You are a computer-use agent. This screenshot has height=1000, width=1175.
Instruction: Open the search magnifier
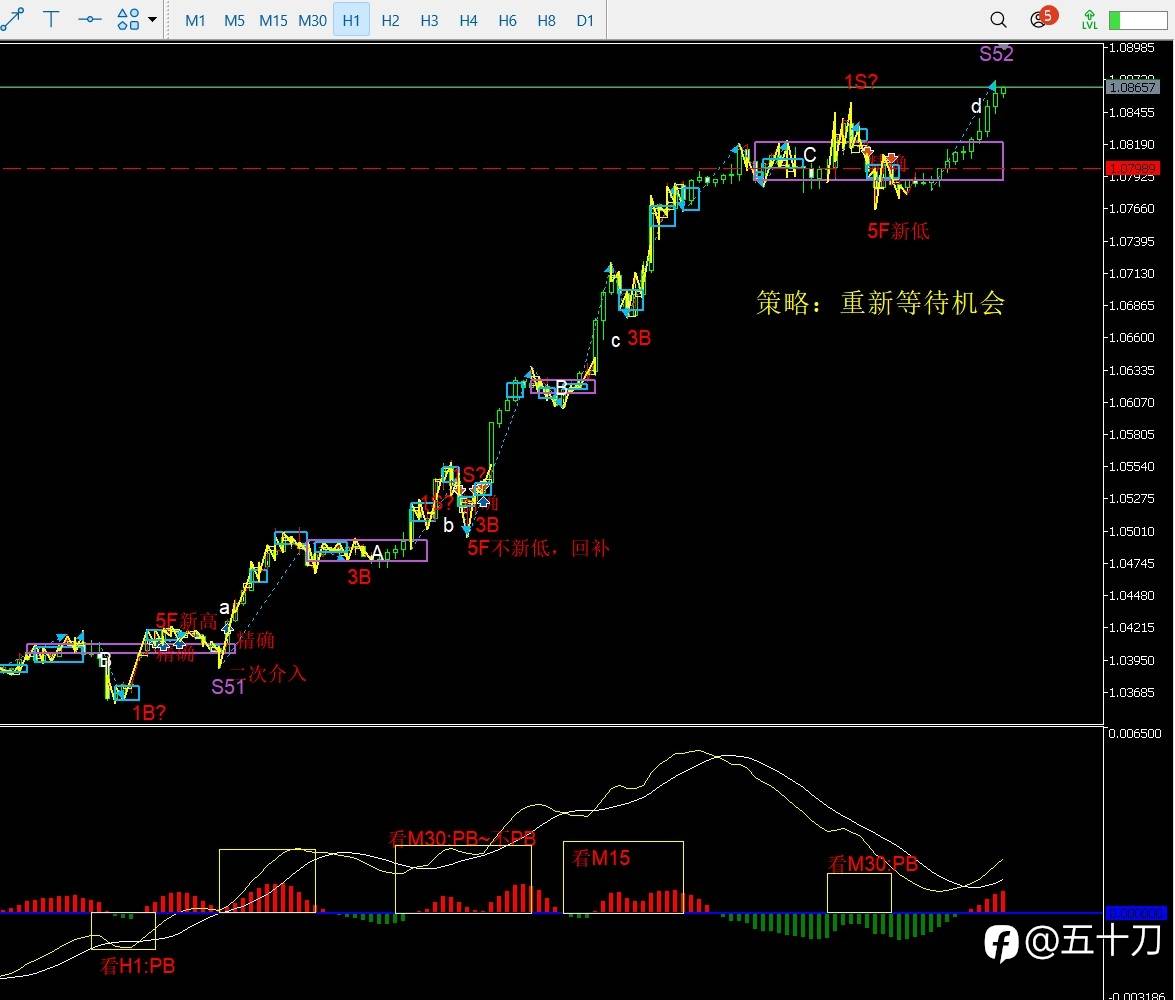(x=998, y=19)
